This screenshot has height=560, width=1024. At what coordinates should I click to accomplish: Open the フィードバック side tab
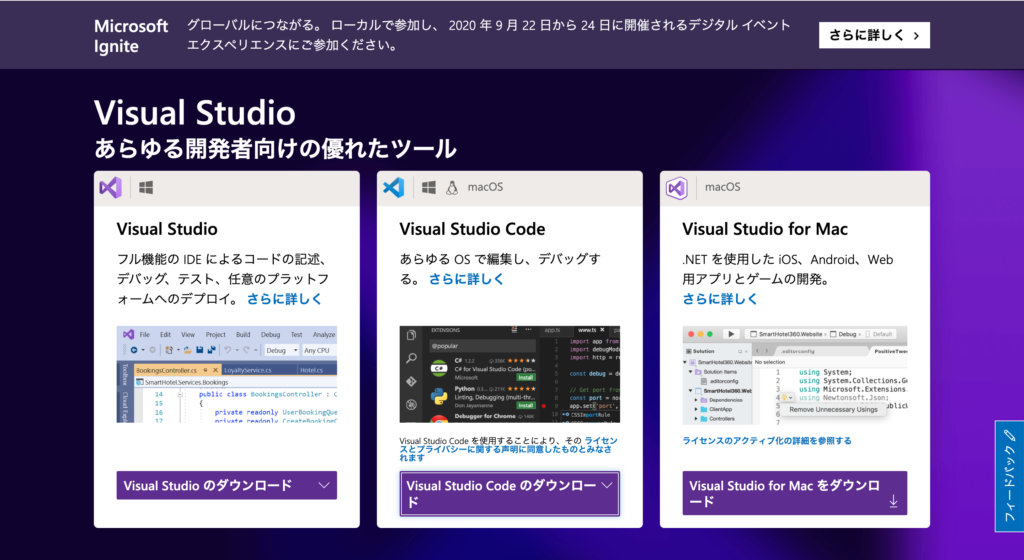pyautogui.click(x=1010, y=476)
